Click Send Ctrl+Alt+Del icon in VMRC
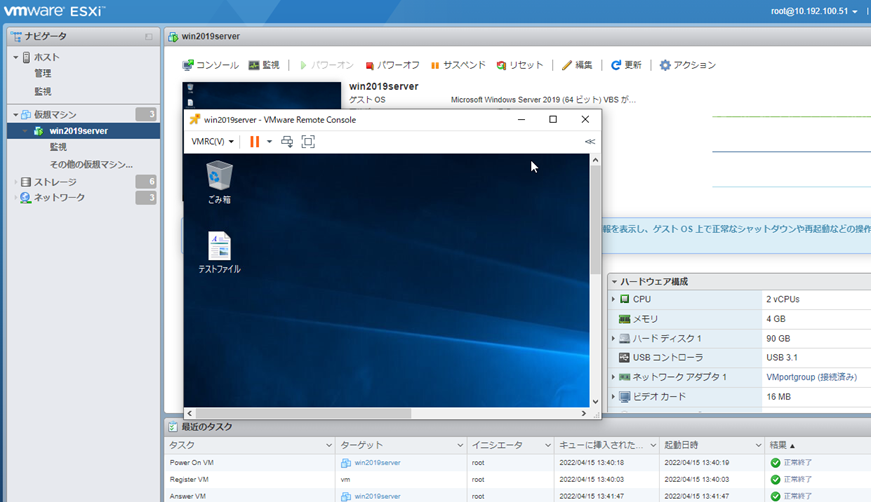This screenshot has height=503, width=871. point(287,142)
